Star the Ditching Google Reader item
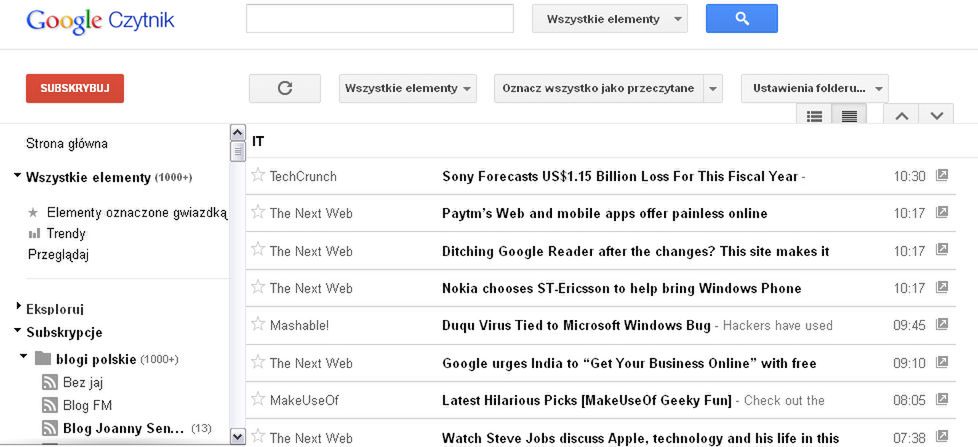 (258, 250)
